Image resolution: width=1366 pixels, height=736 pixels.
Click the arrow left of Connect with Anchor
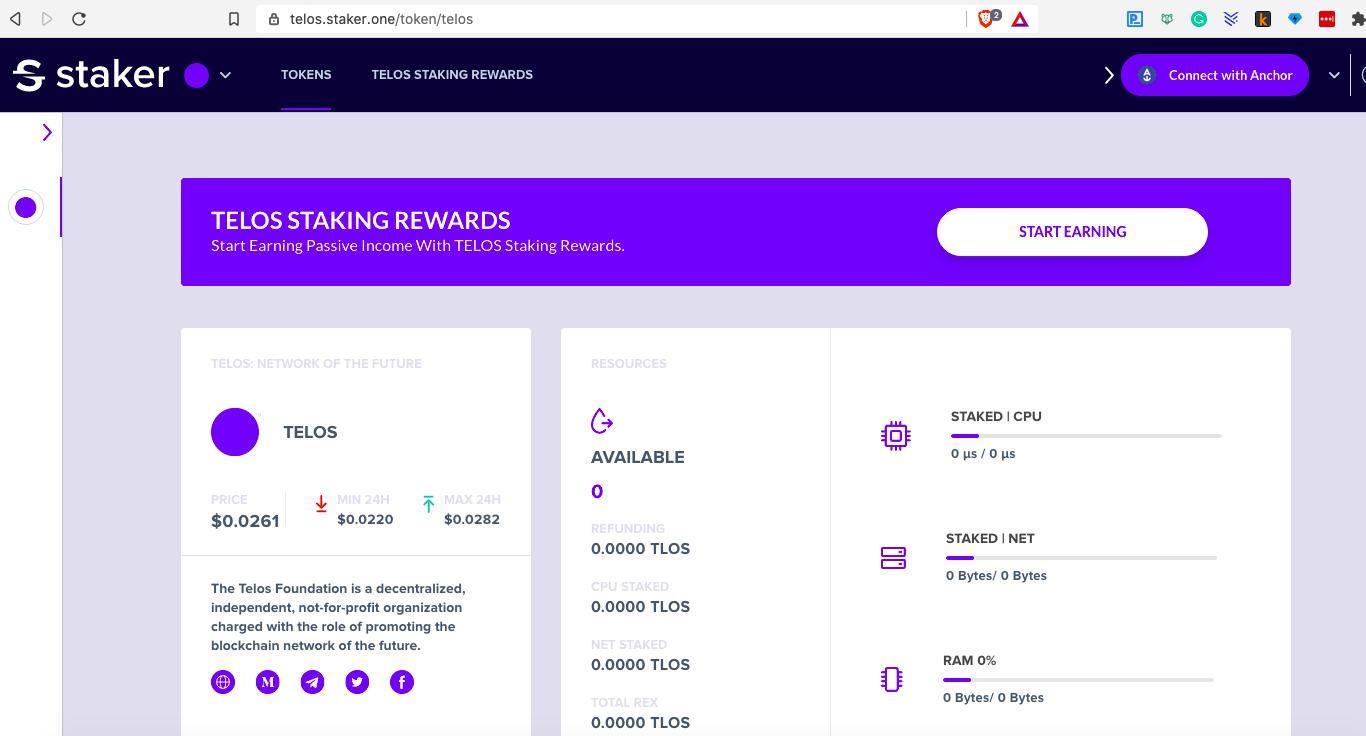click(1109, 75)
